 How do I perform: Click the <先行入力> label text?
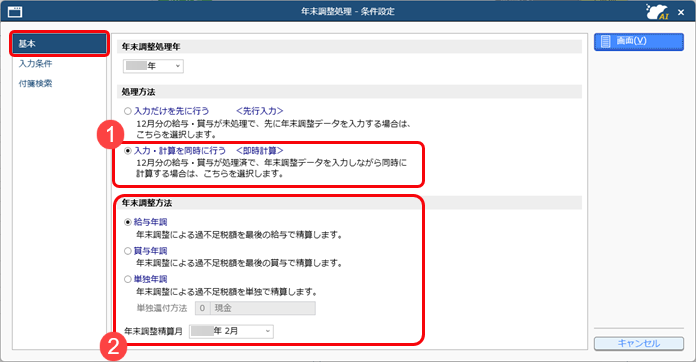[x=260, y=111]
